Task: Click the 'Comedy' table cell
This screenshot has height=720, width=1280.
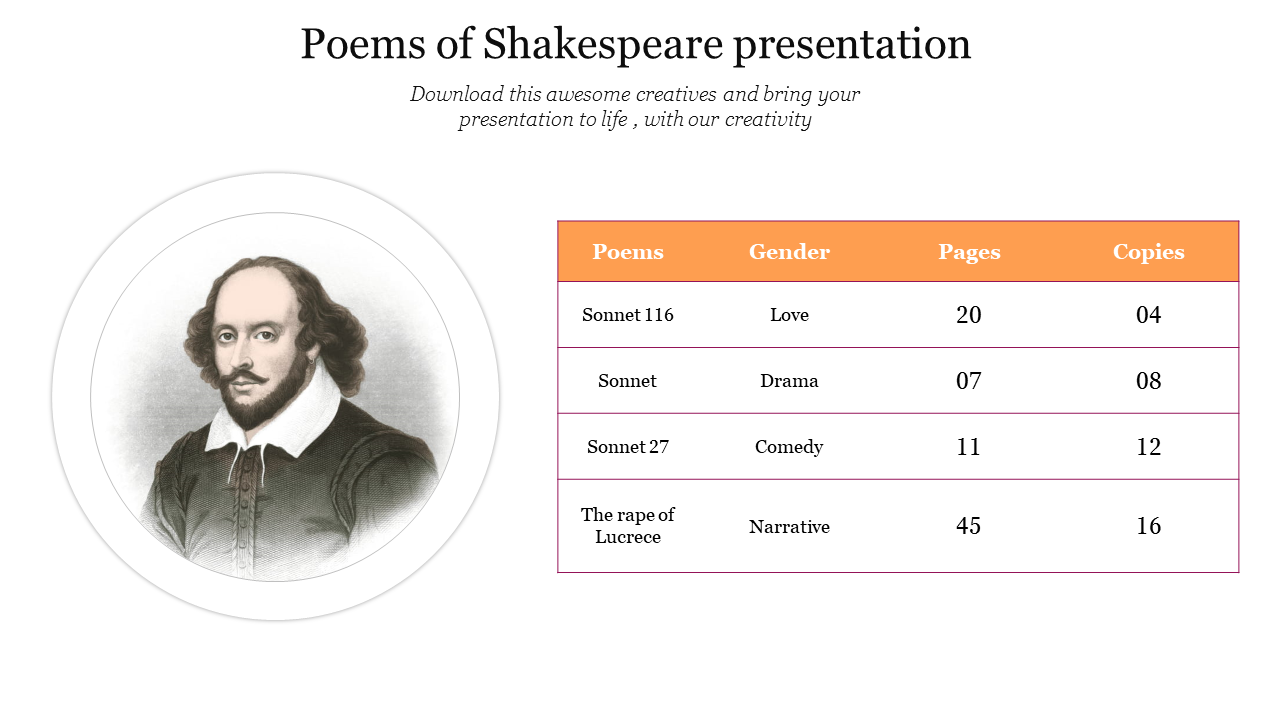Action: [x=789, y=447]
